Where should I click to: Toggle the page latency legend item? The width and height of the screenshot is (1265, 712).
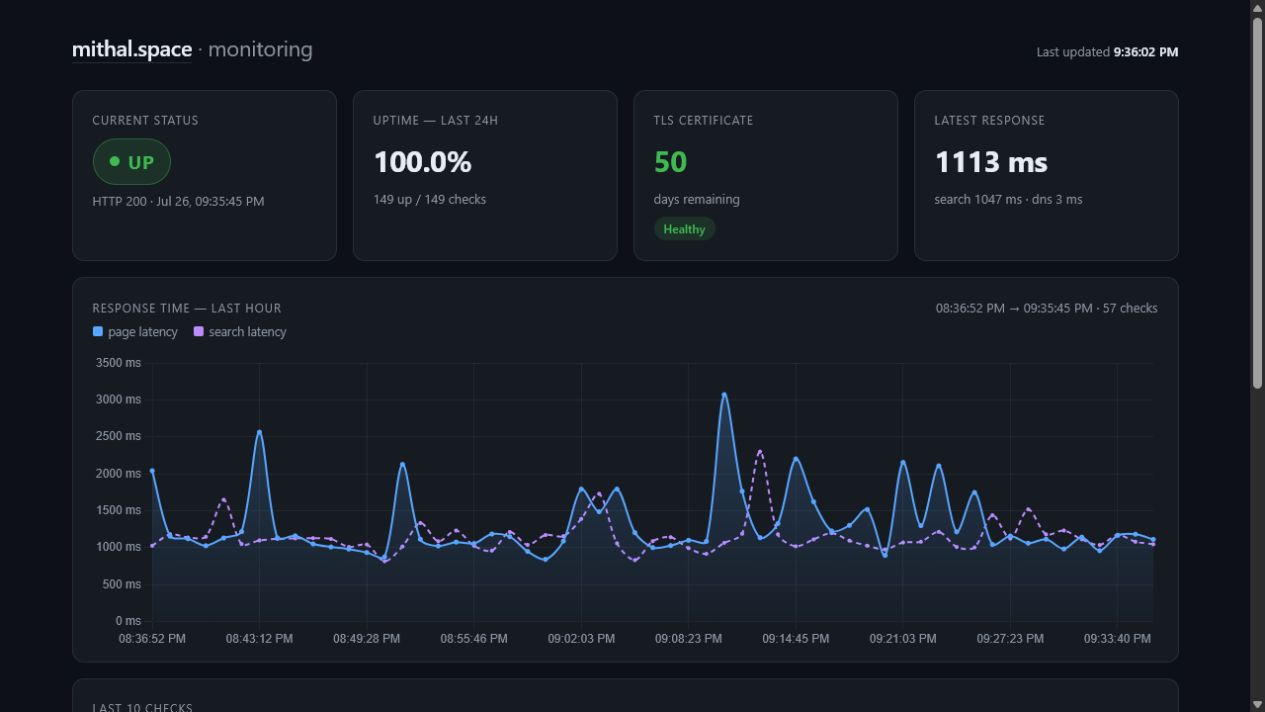tap(135, 332)
